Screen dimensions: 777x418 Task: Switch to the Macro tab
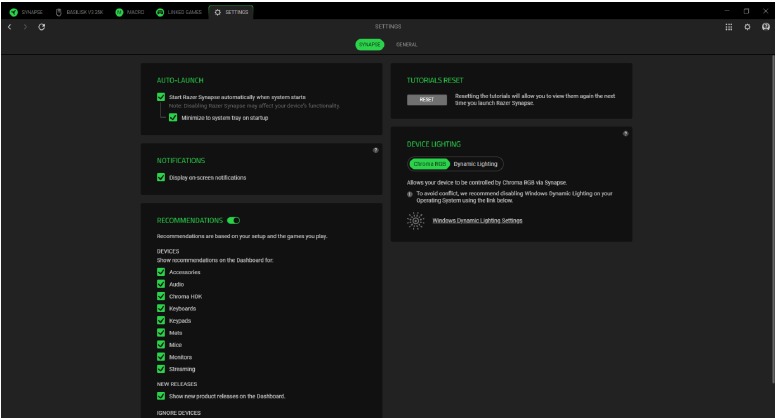pos(130,12)
